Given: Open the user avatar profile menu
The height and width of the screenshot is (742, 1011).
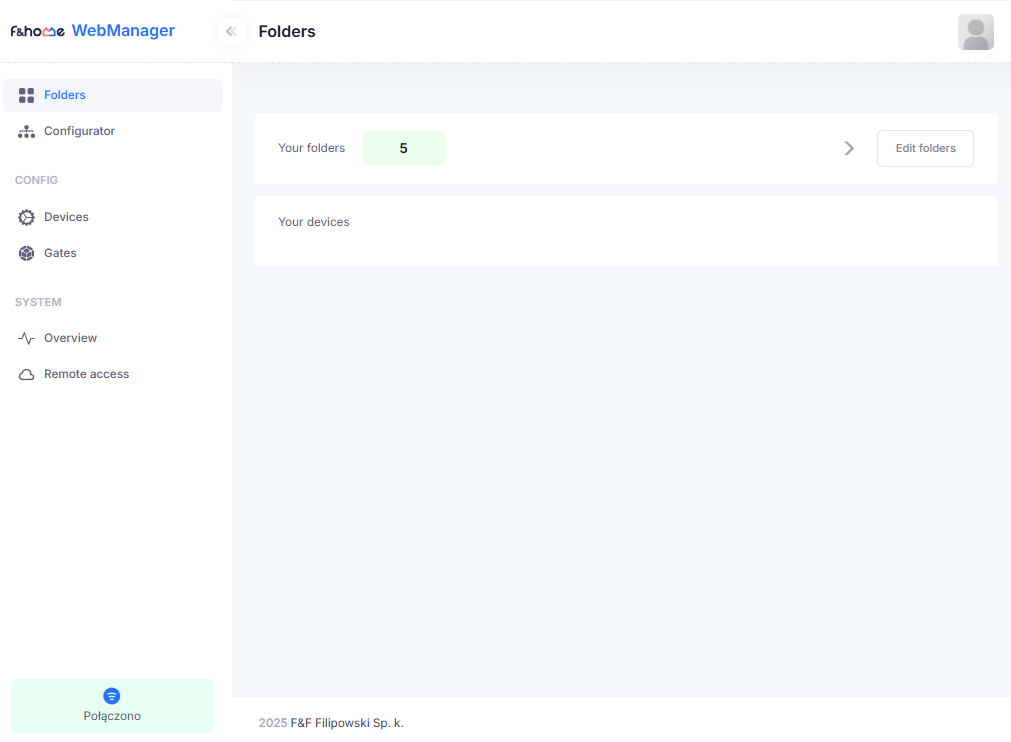Looking at the screenshot, I should (x=976, y=32).
